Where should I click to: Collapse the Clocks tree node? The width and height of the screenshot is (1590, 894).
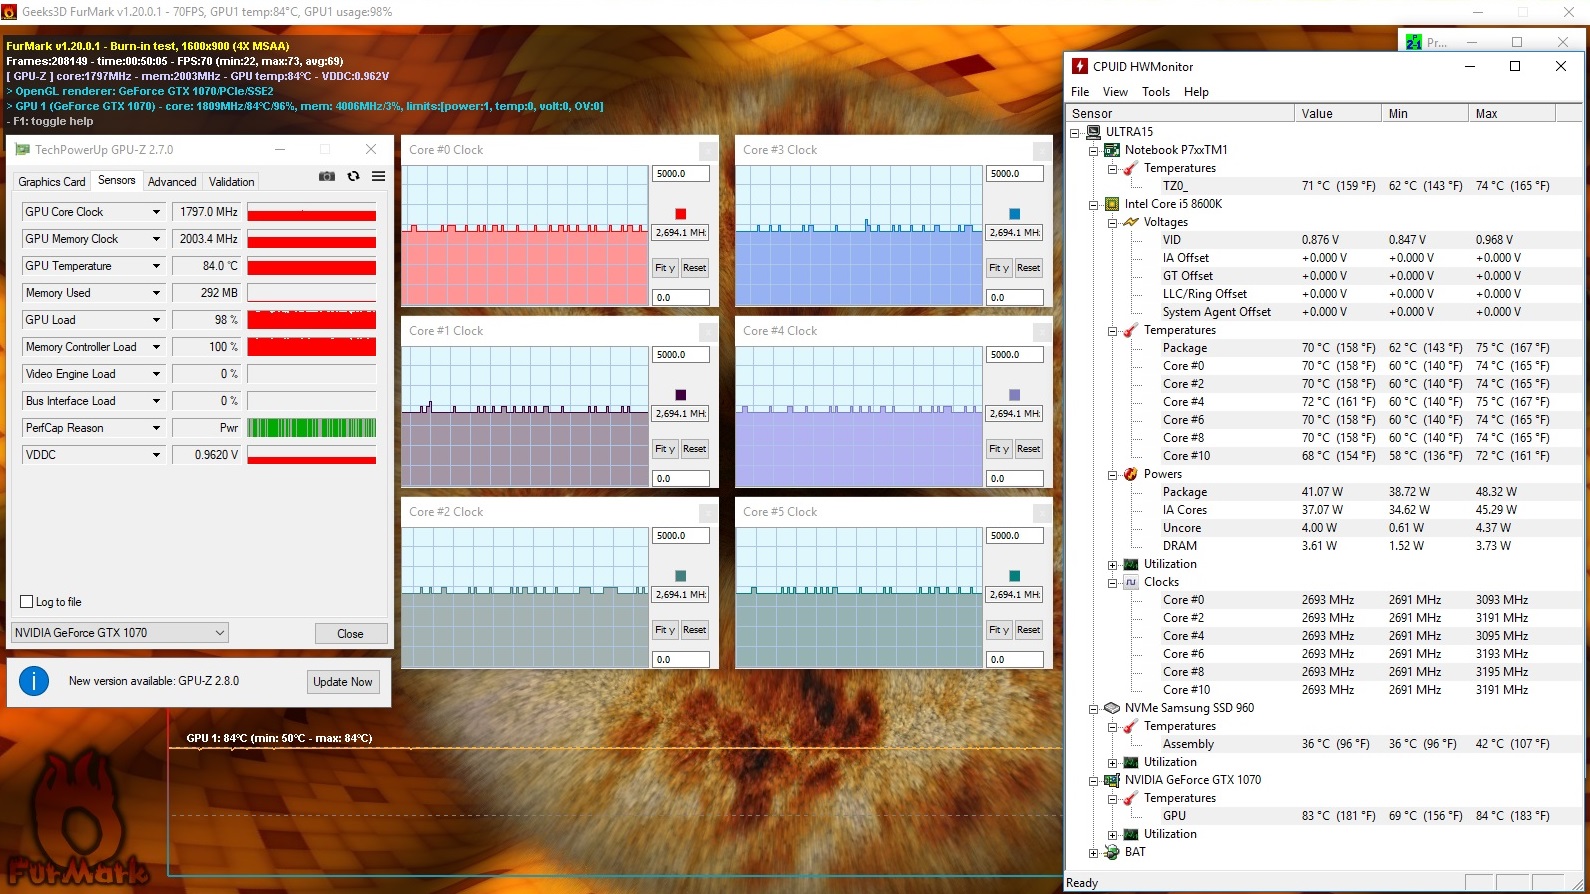pyautogui.click(x=1112, y=582)
